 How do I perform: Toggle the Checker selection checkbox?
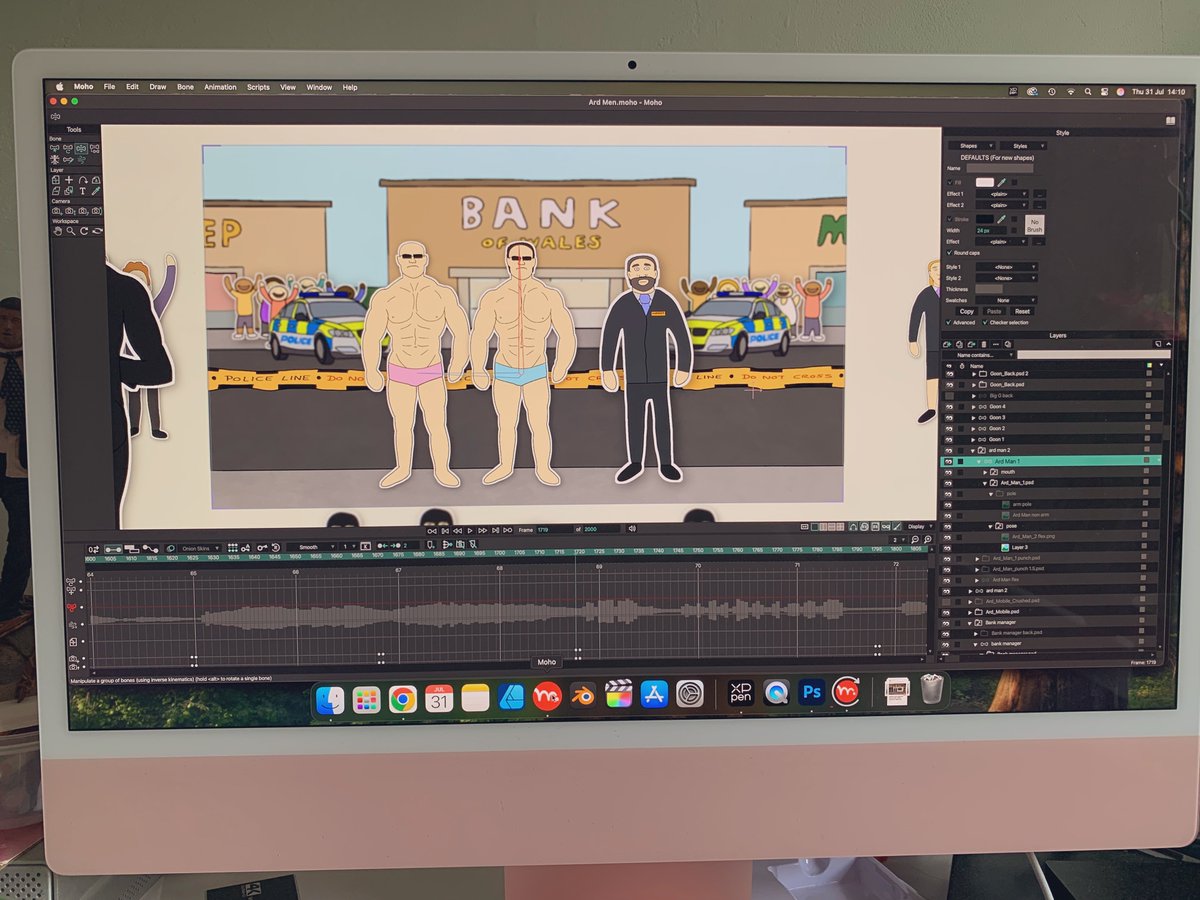pyautogui.click(x=985, y=322)
